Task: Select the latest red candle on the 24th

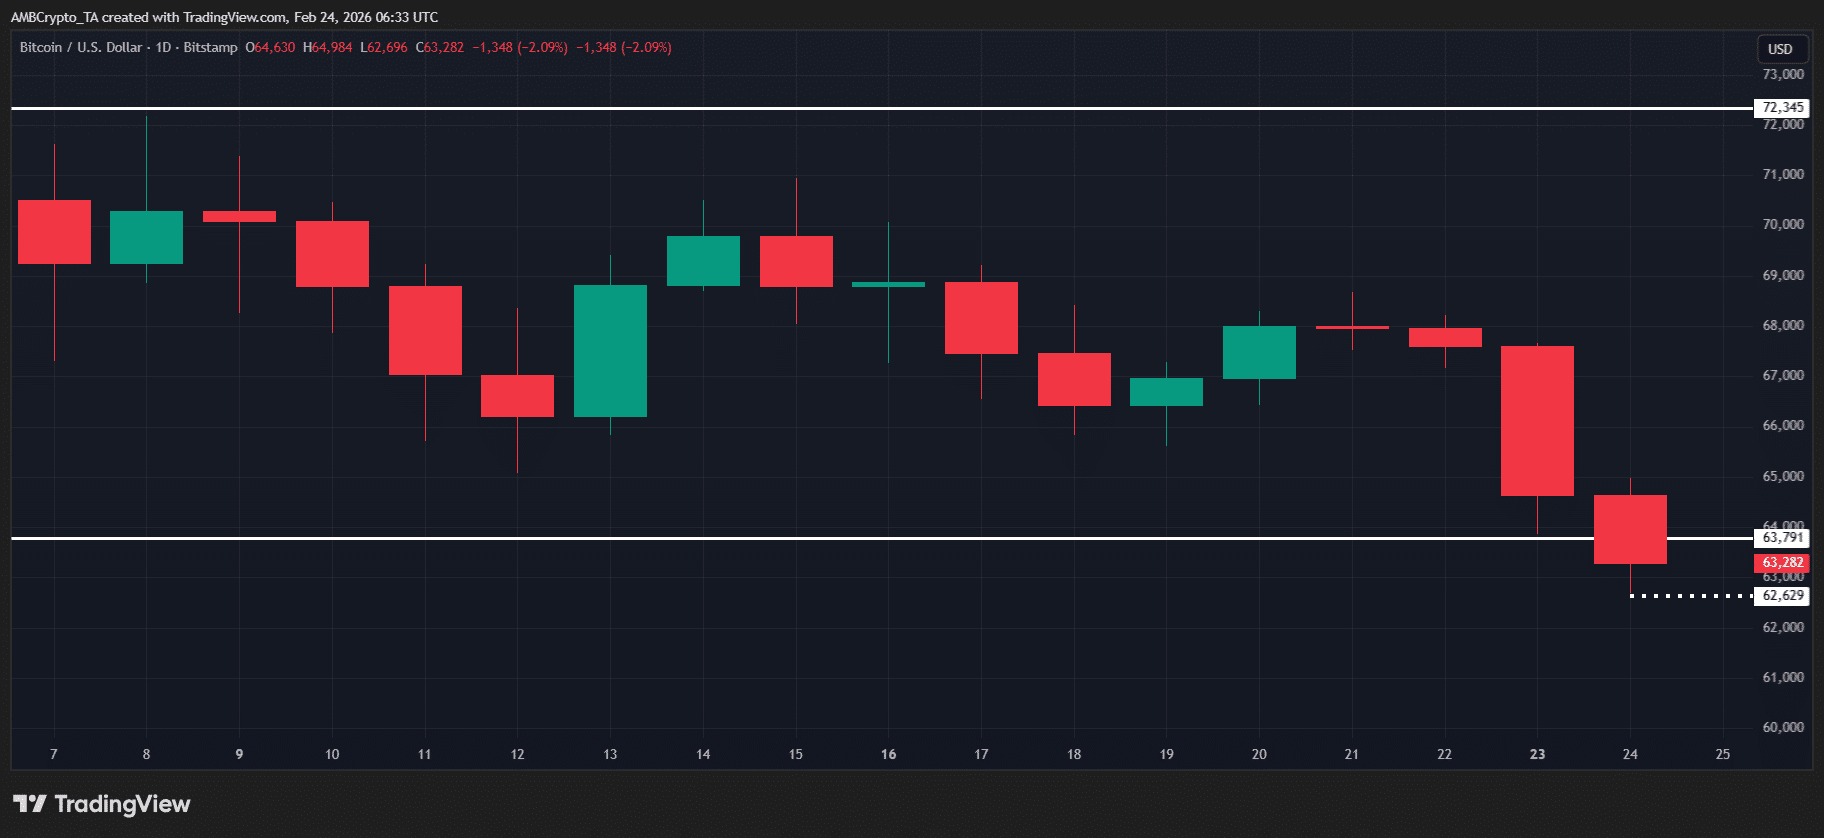Action: (x=1630, y=529)
